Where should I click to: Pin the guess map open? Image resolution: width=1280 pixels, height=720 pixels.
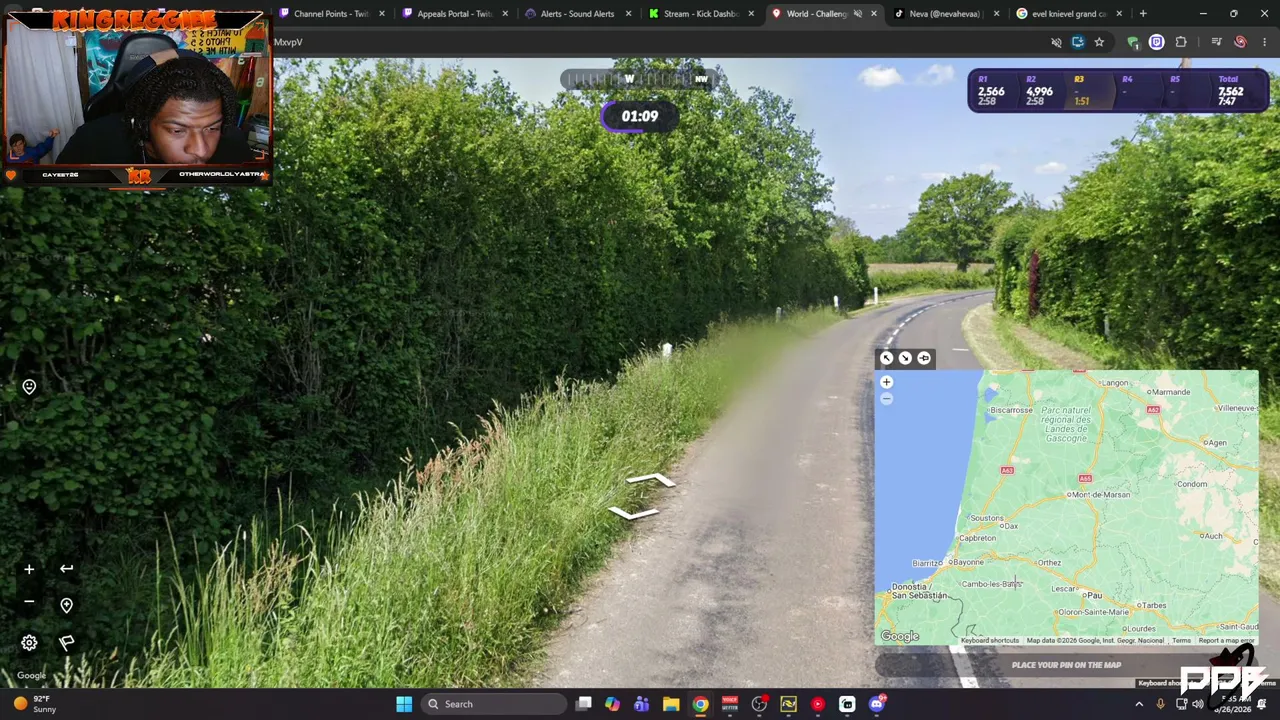click(x=924, y=358)
